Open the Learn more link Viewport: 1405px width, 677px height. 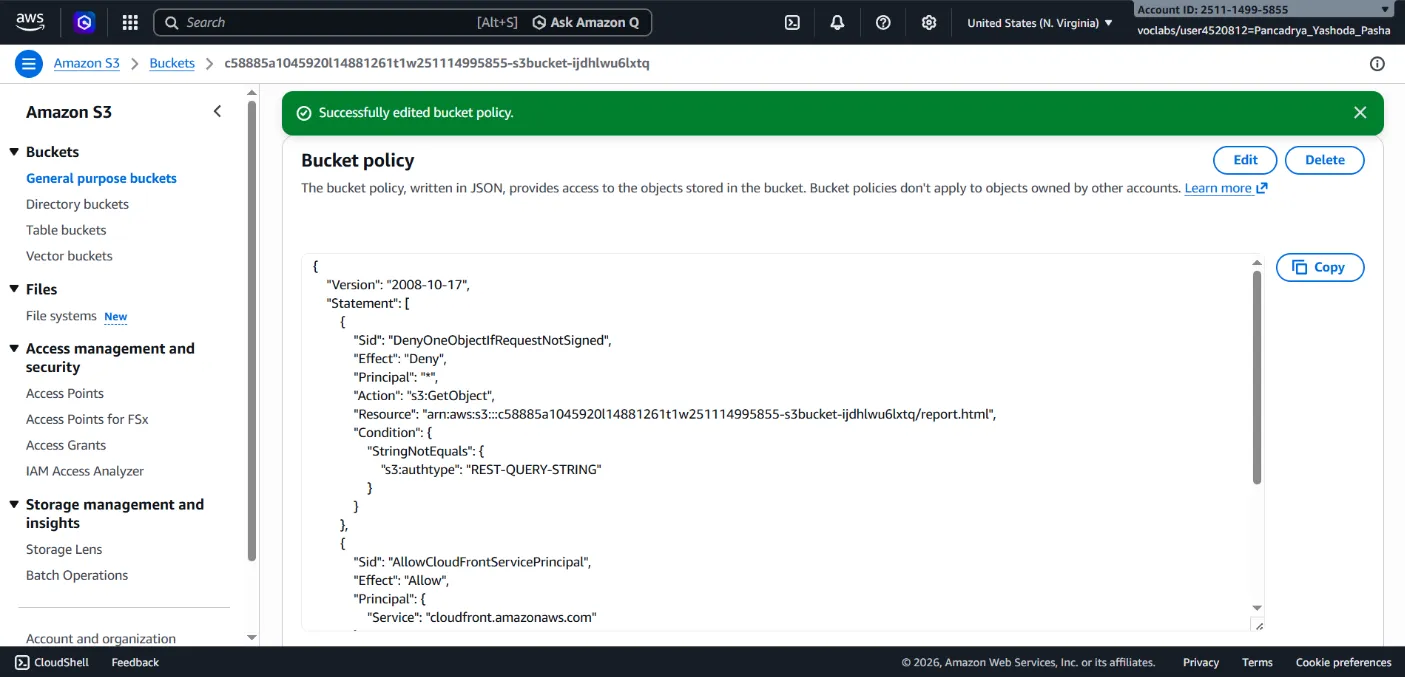(x=1226, y=188)
